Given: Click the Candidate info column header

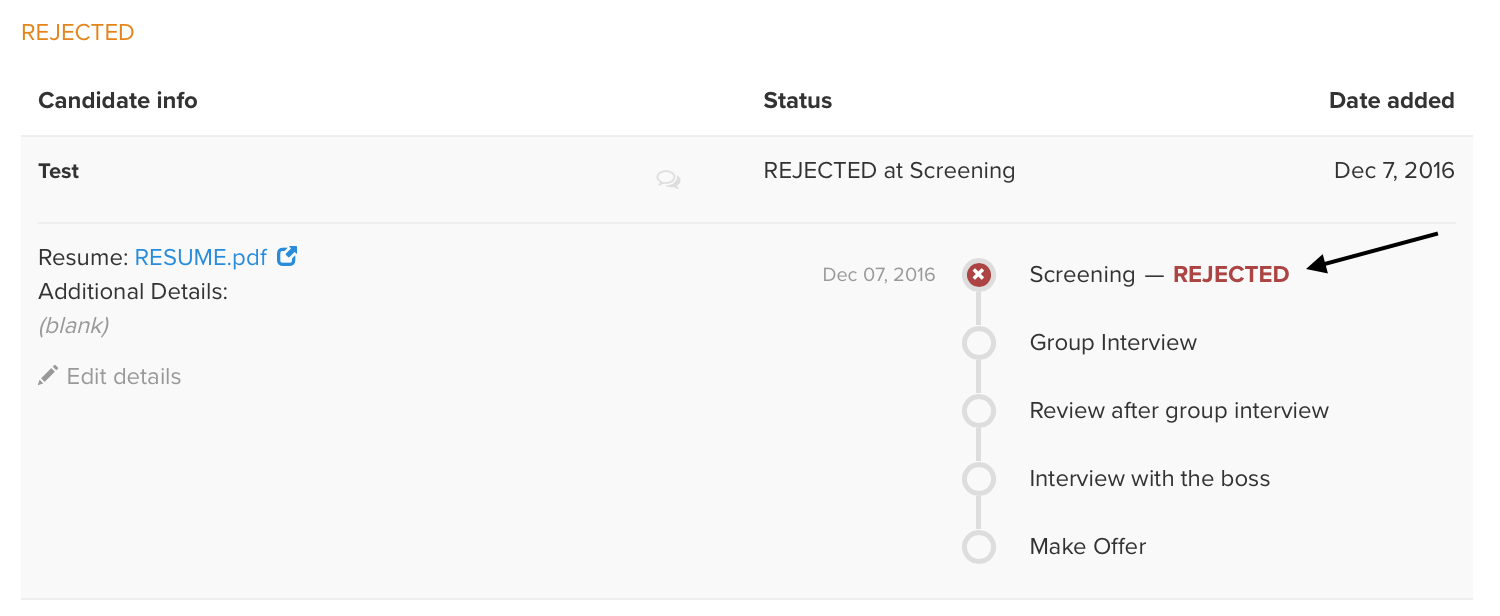Looking at the screenshot, I should 118,101.
